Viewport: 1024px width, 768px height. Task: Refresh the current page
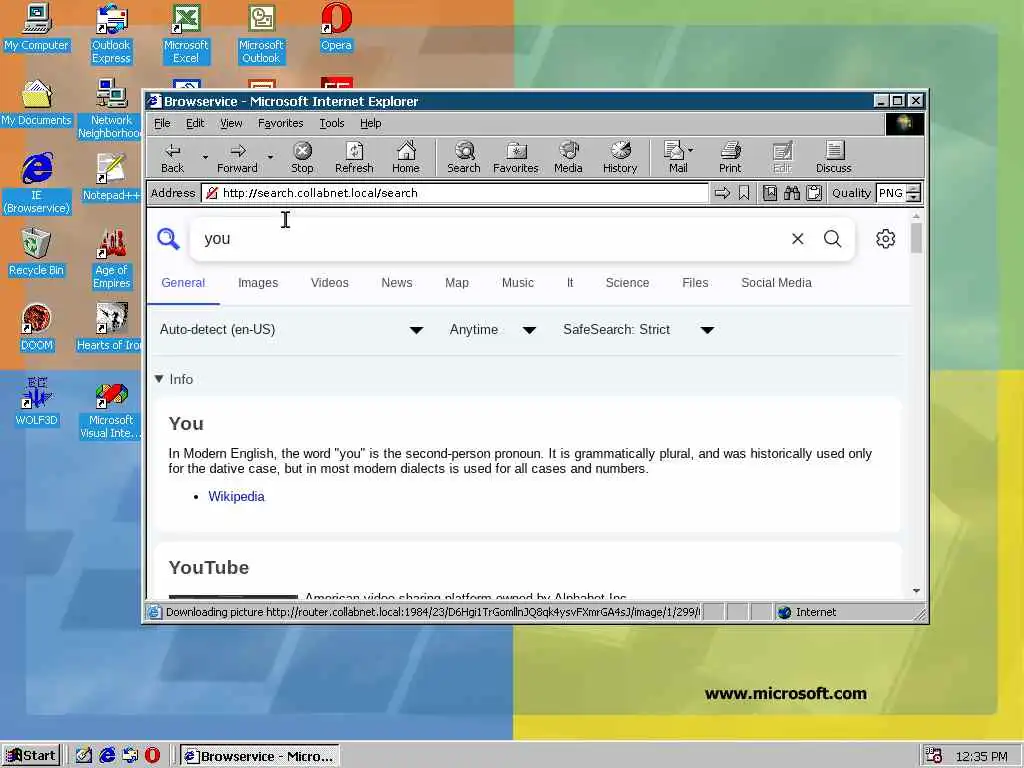354,158
